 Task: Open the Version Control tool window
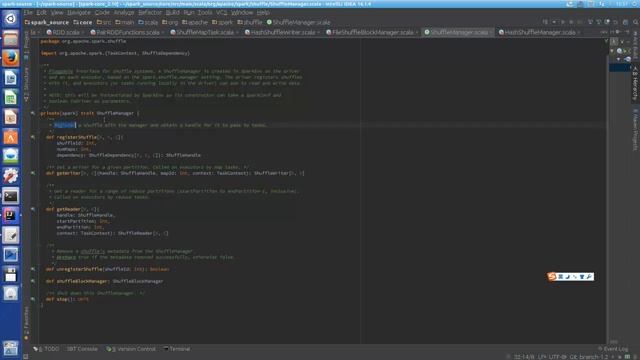[131, 349]
